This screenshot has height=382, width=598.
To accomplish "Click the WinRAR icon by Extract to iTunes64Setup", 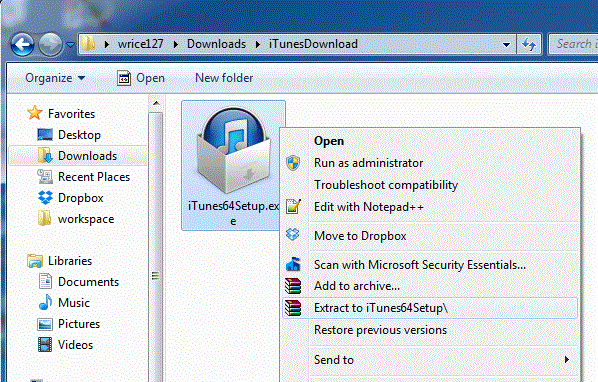I will tap(293, 308).
